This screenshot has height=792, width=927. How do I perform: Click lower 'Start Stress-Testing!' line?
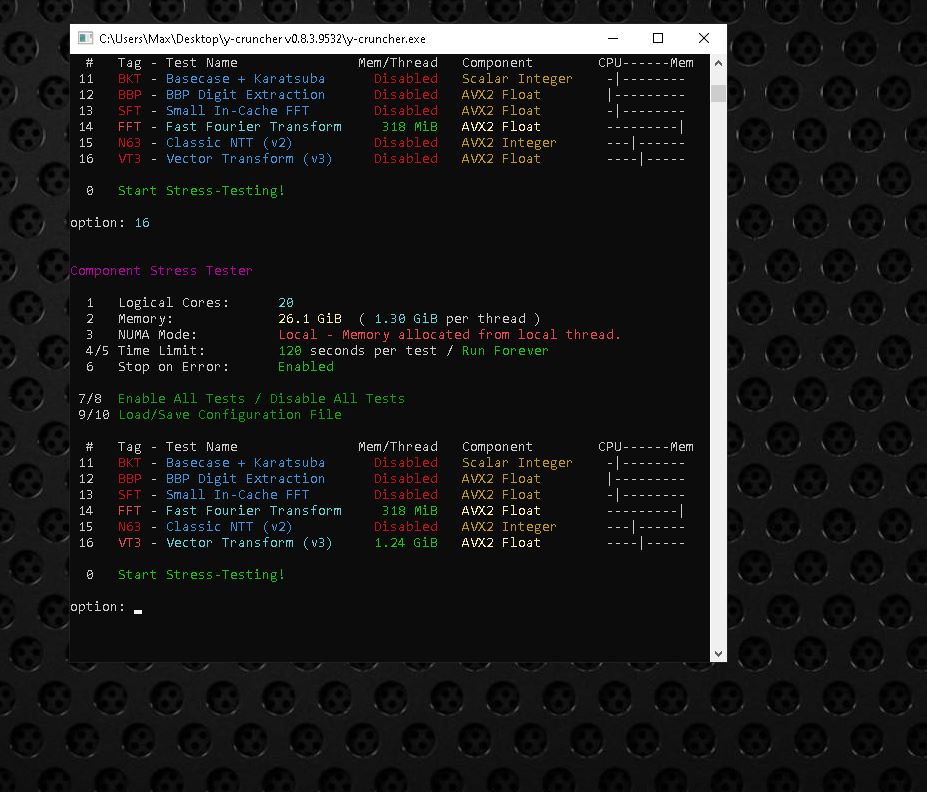(201, 574)
